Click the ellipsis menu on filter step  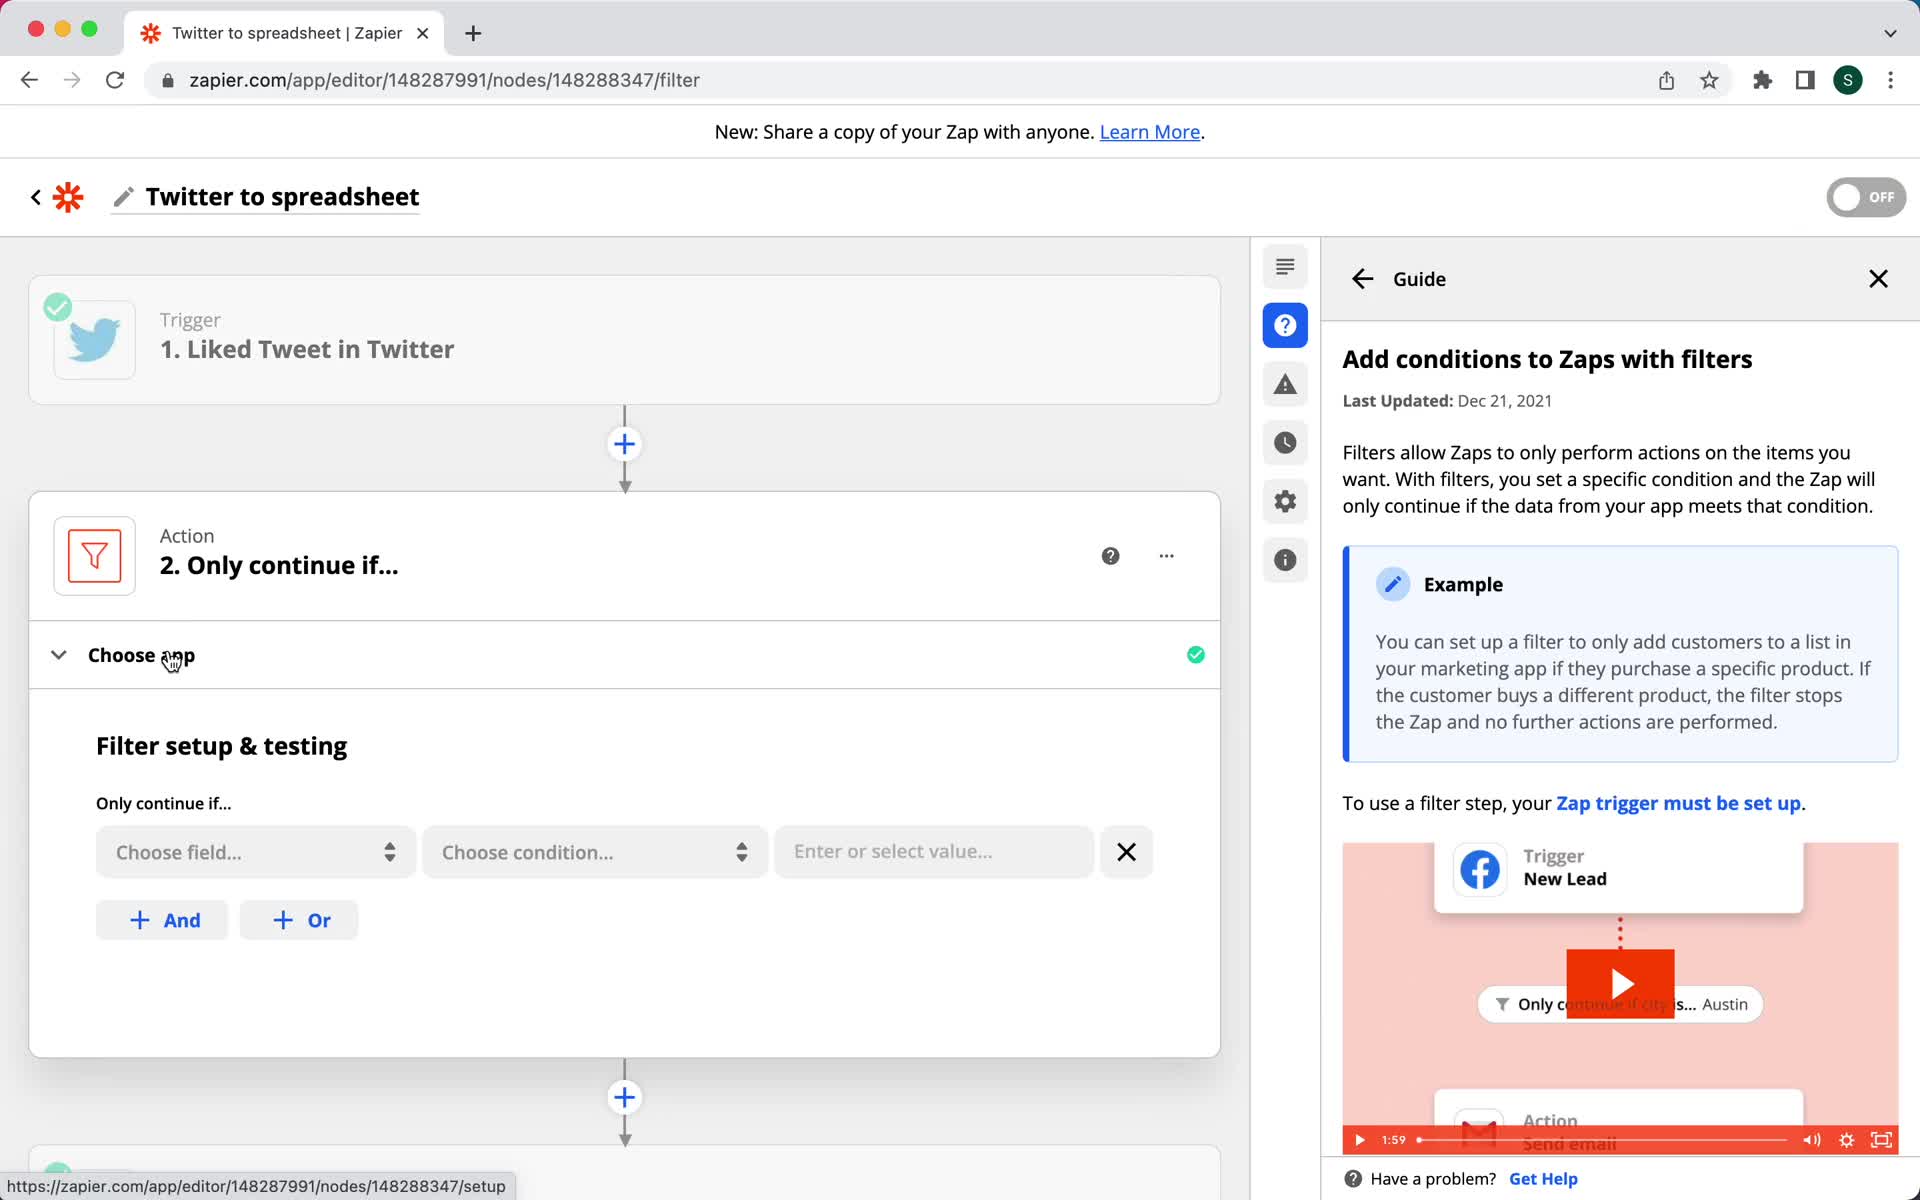(1167, 556)
